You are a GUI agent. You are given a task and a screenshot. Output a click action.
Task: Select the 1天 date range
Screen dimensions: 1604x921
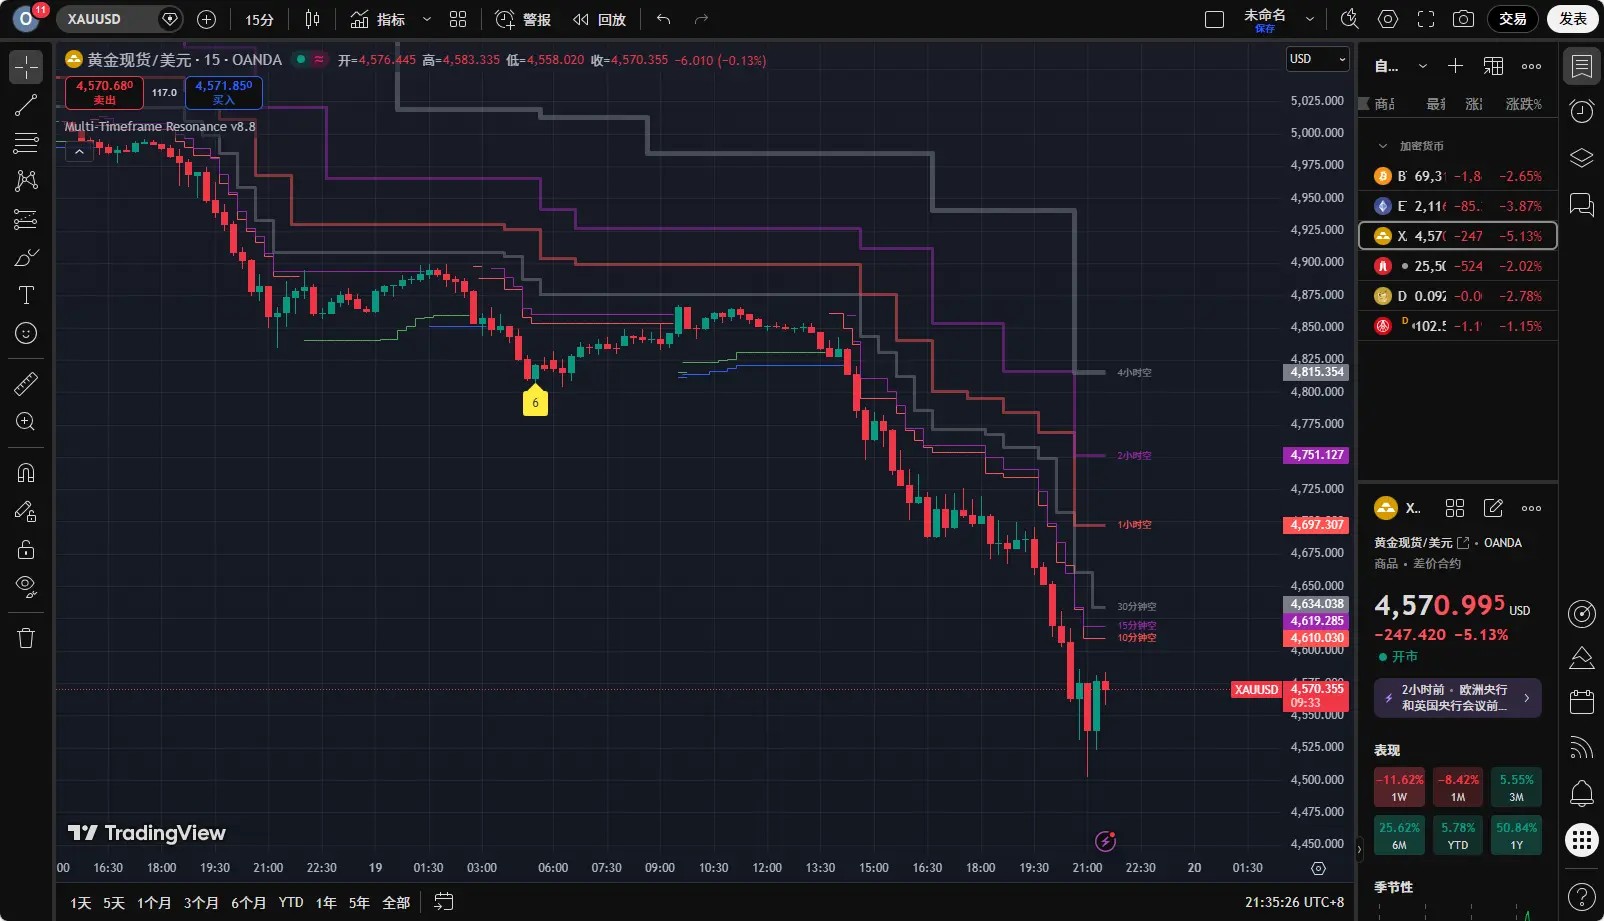point(81,902)
